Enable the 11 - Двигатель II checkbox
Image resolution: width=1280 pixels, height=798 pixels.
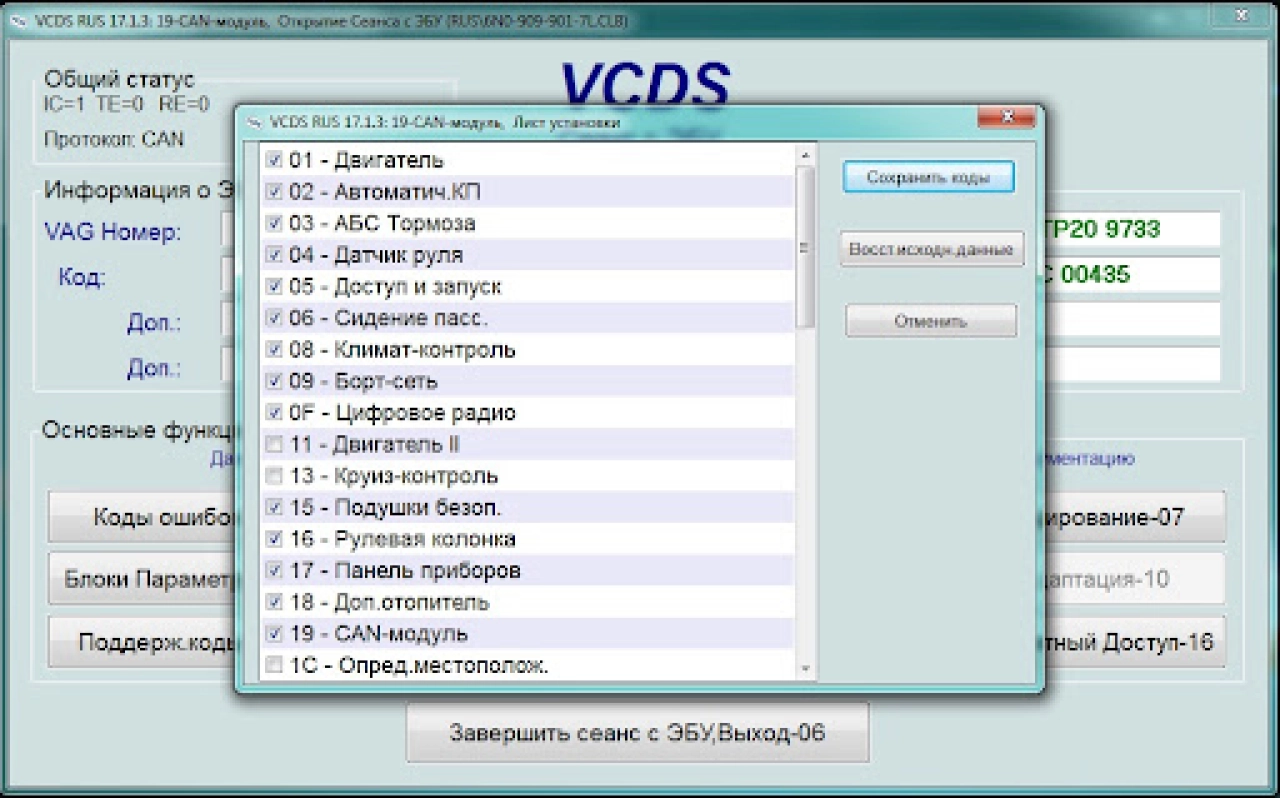pos(273,444)
